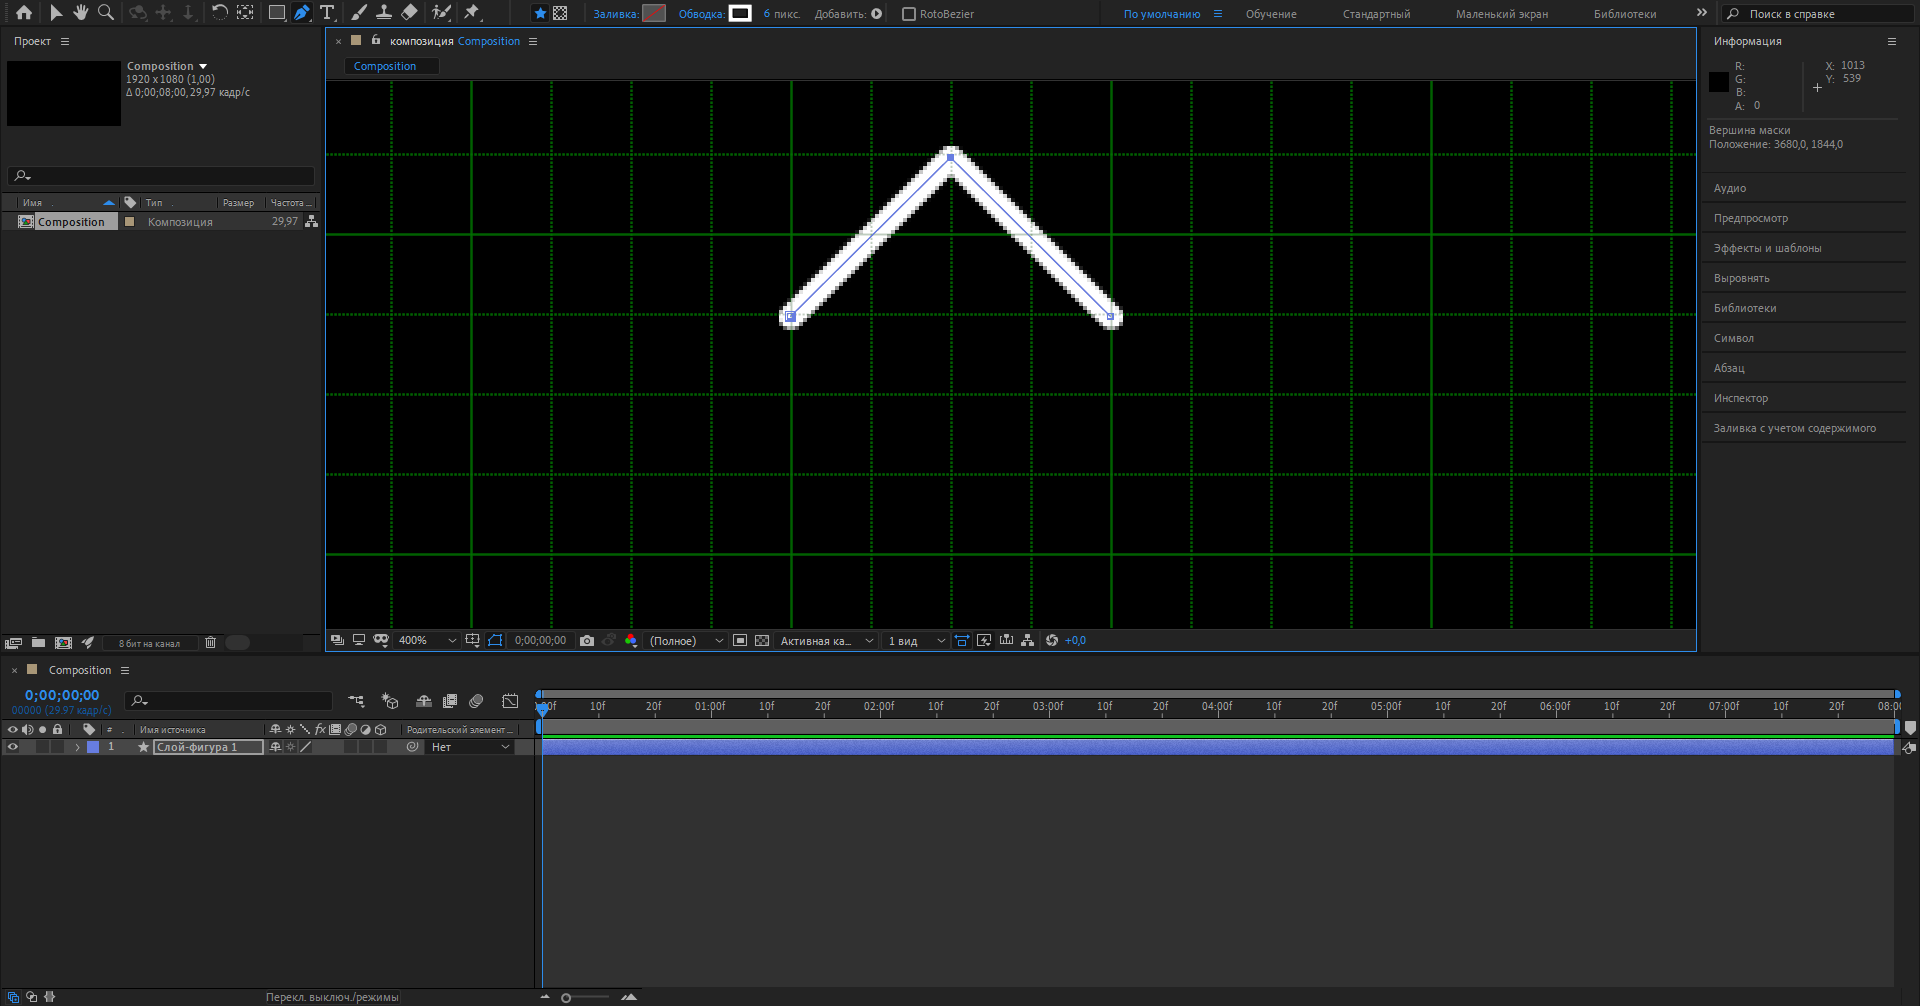Switch to the Библиотеки workspace
1920x1006 pixels.
[1625, 14]
